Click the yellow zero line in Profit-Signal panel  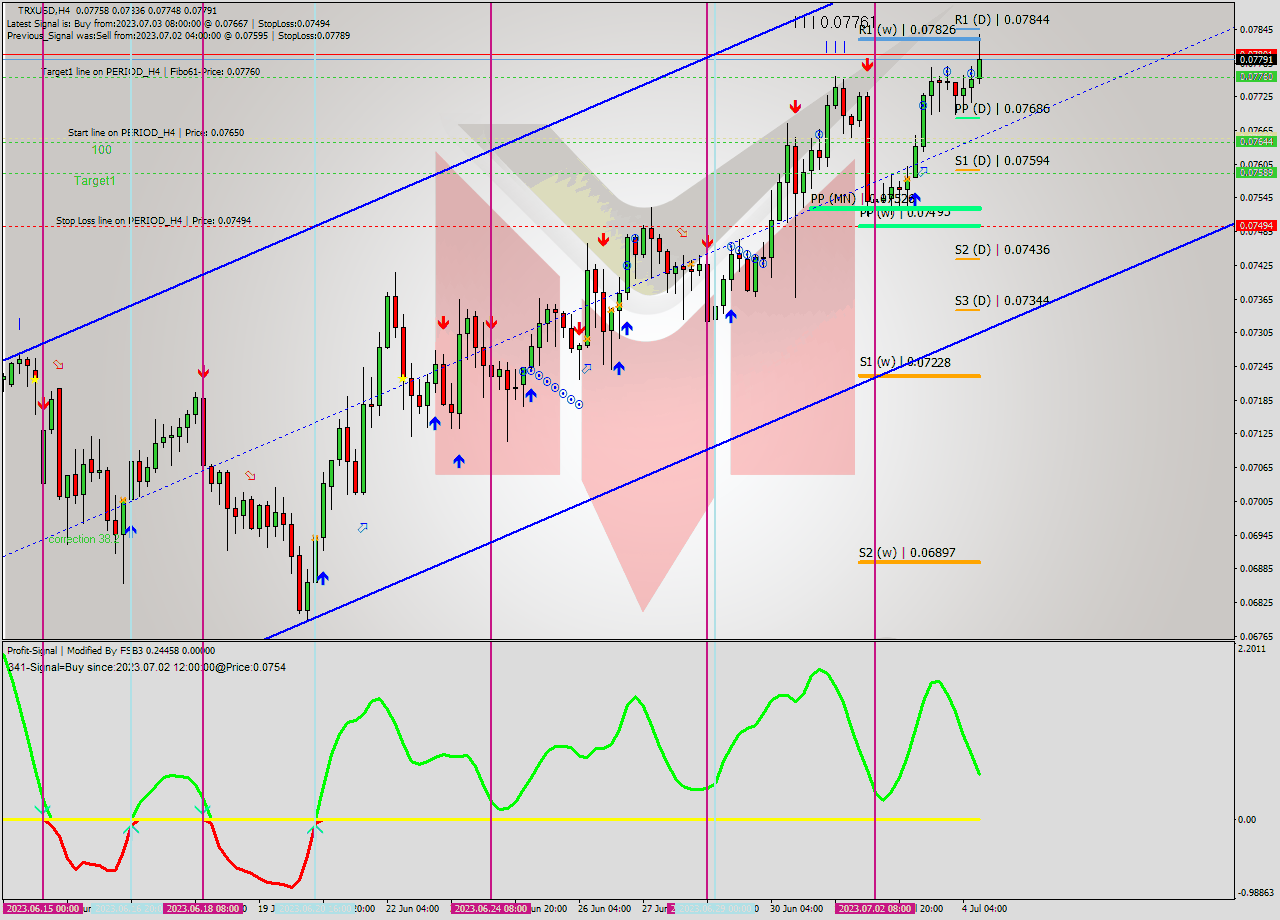click(x=491, y=819)
